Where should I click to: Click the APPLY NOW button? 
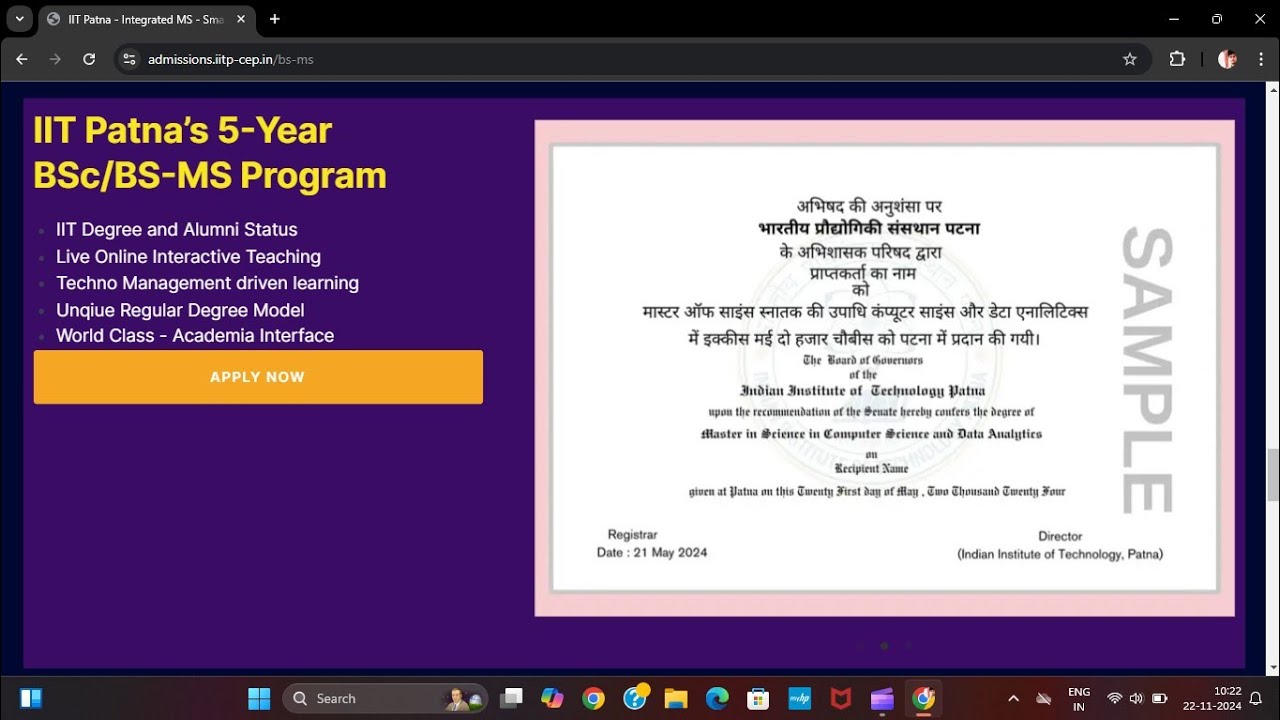click(x=258, y=377)
